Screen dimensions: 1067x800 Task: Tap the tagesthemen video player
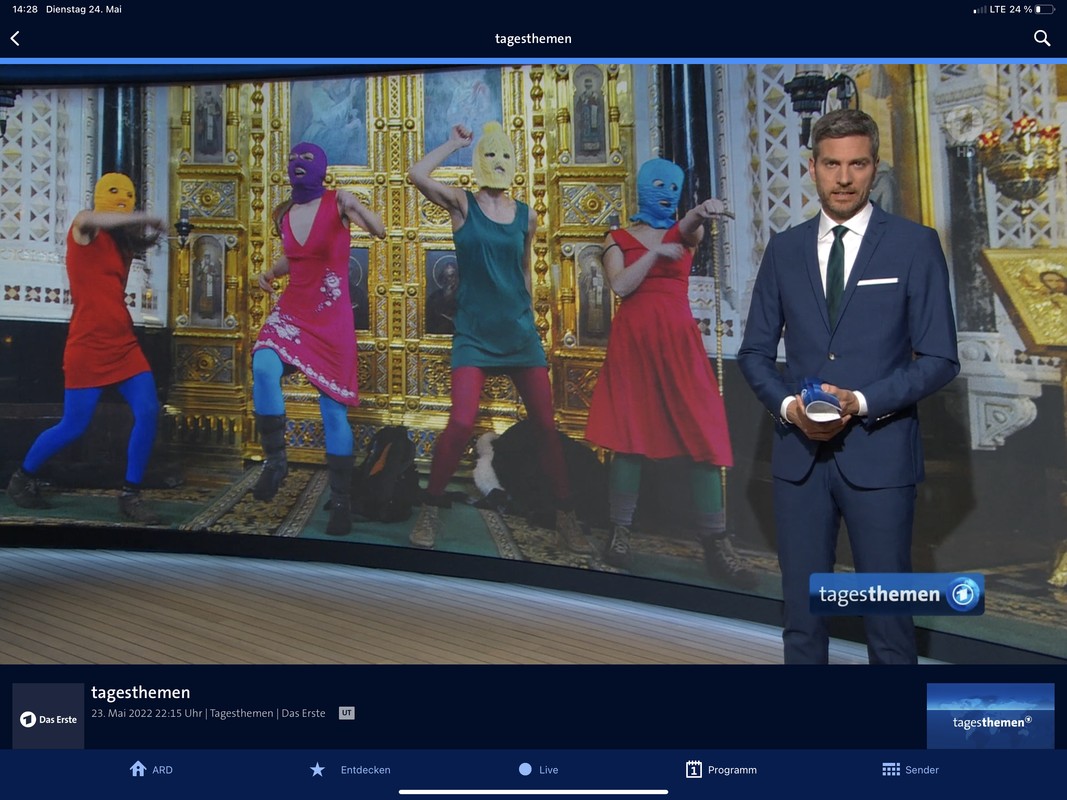coord(534,364)
